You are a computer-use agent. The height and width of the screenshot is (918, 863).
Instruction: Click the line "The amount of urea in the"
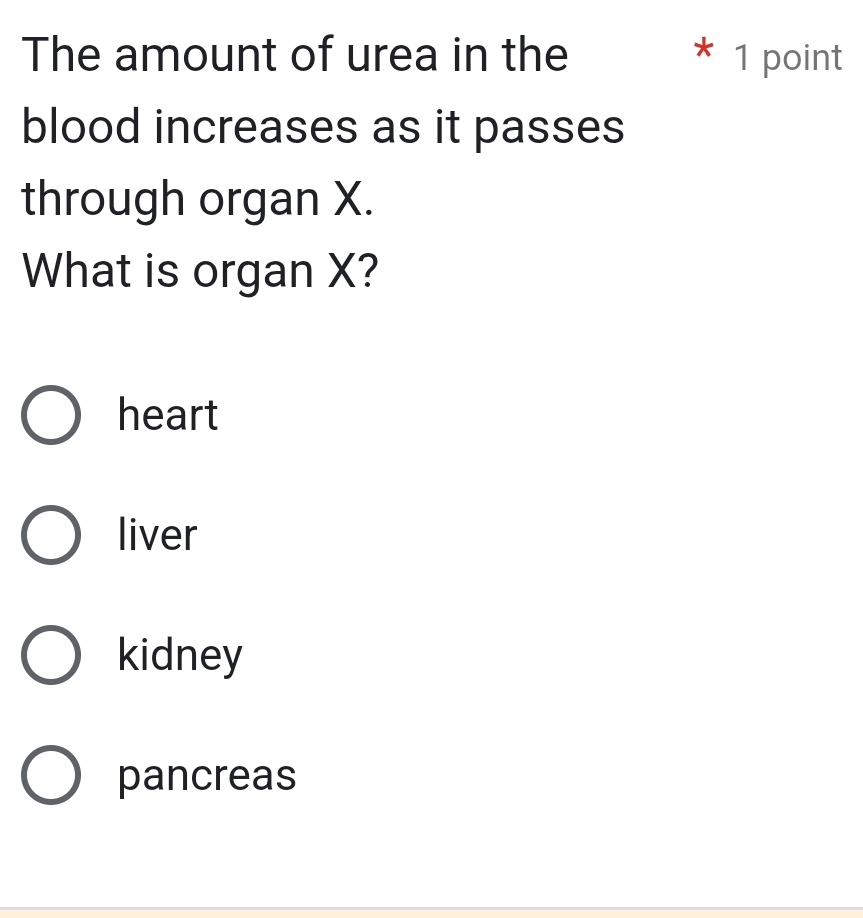[x=295, y=55]
